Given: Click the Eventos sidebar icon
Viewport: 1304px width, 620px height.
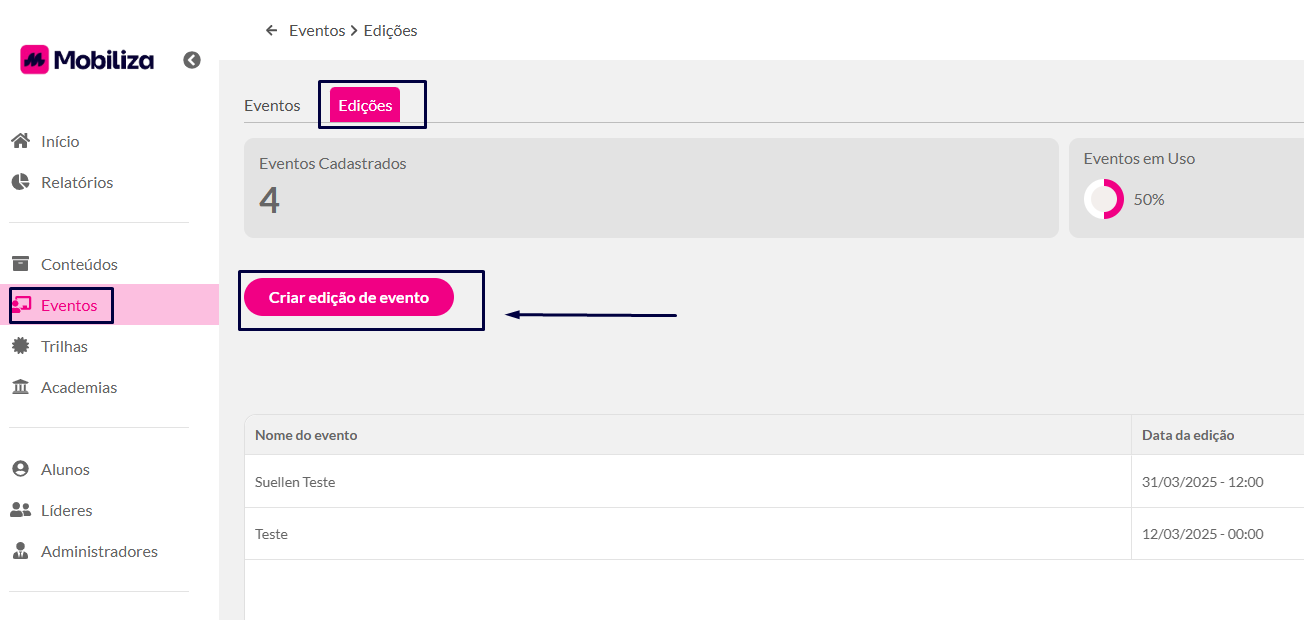Looking at the screenshot, I should coord(20,305).
